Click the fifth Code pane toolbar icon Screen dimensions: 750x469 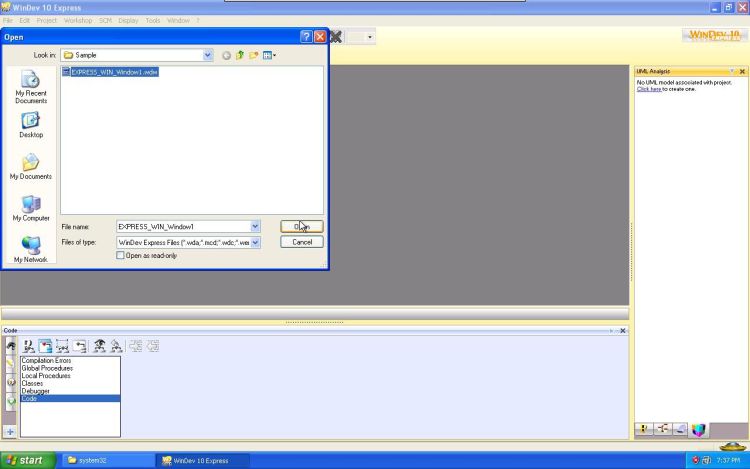(99, 346)
